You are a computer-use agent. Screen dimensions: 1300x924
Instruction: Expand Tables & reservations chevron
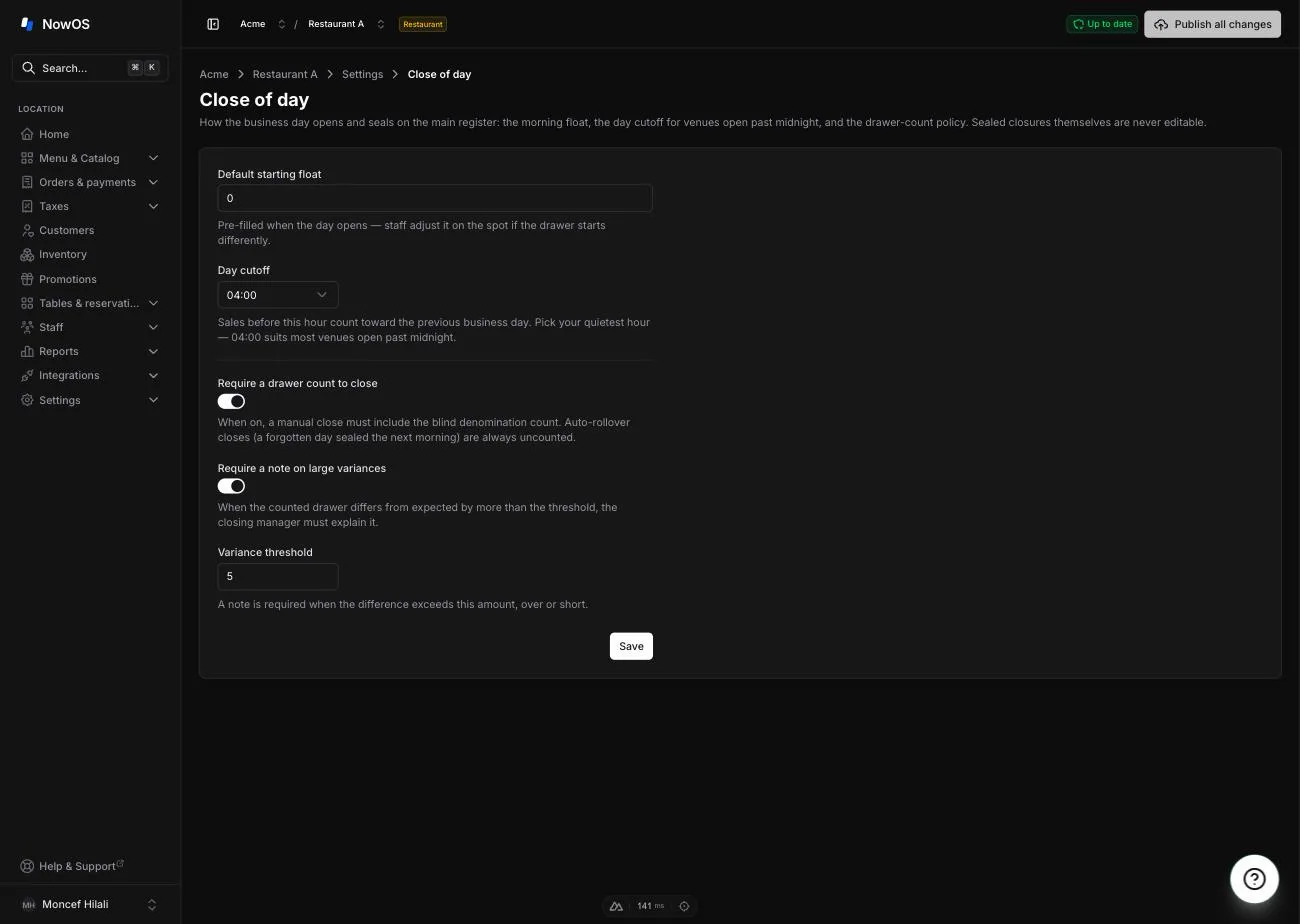[153, 303]
